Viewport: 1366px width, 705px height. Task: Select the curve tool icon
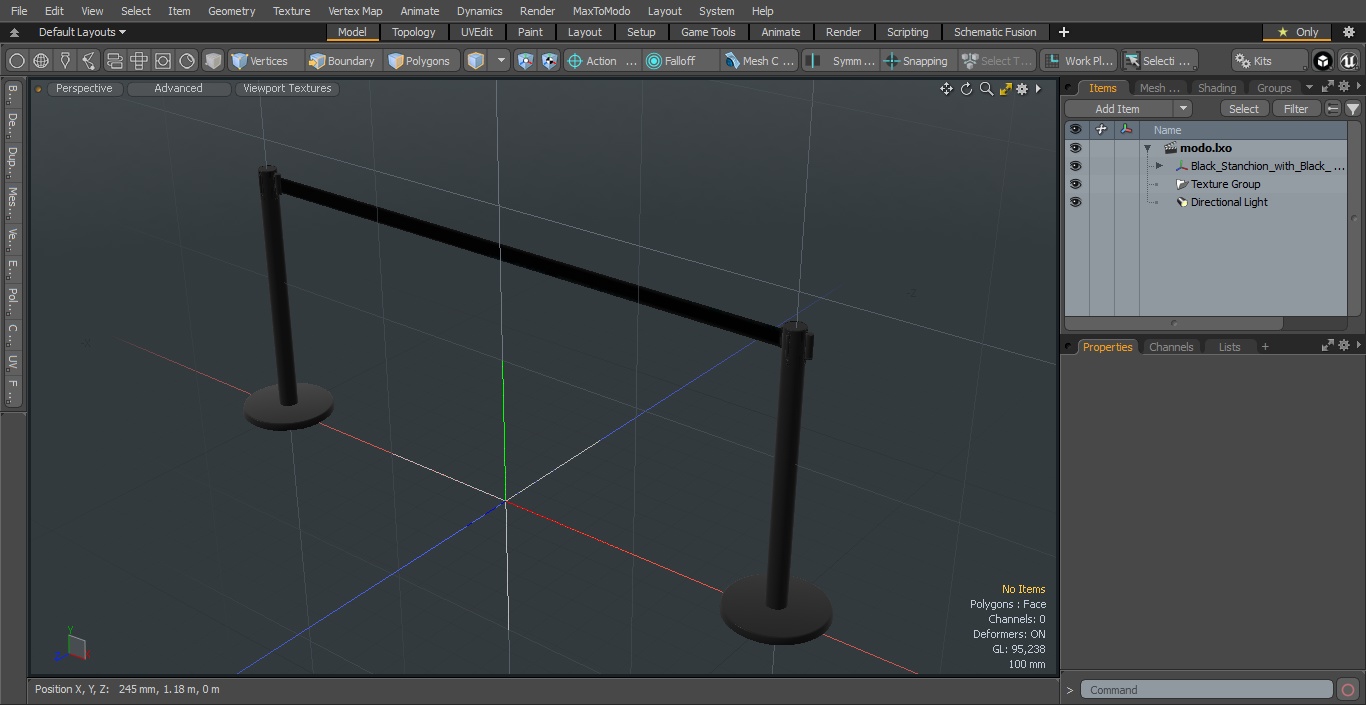89,61
